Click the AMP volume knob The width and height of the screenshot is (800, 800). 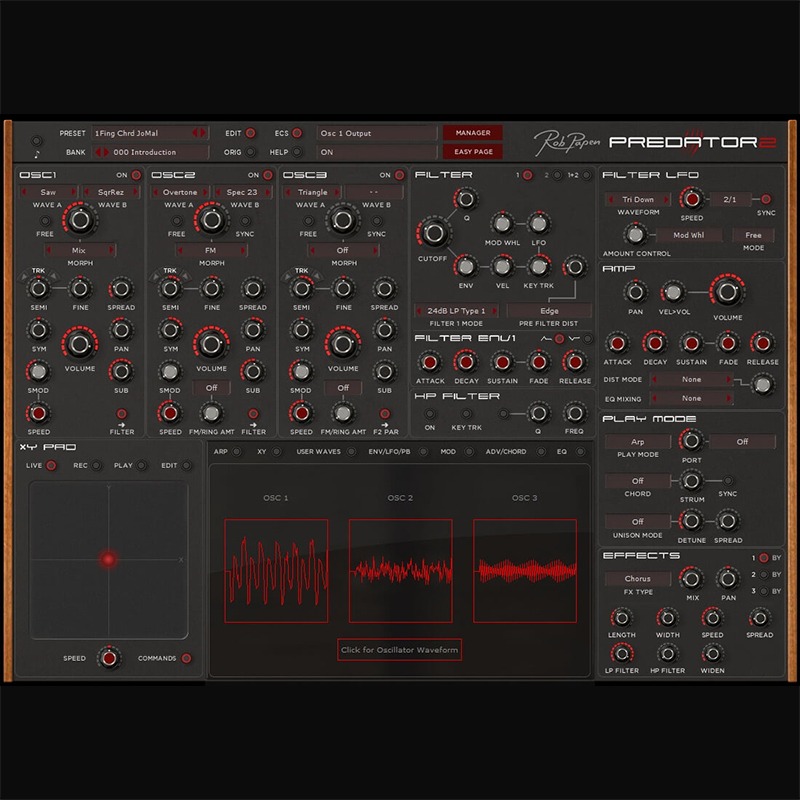point(727,292)
